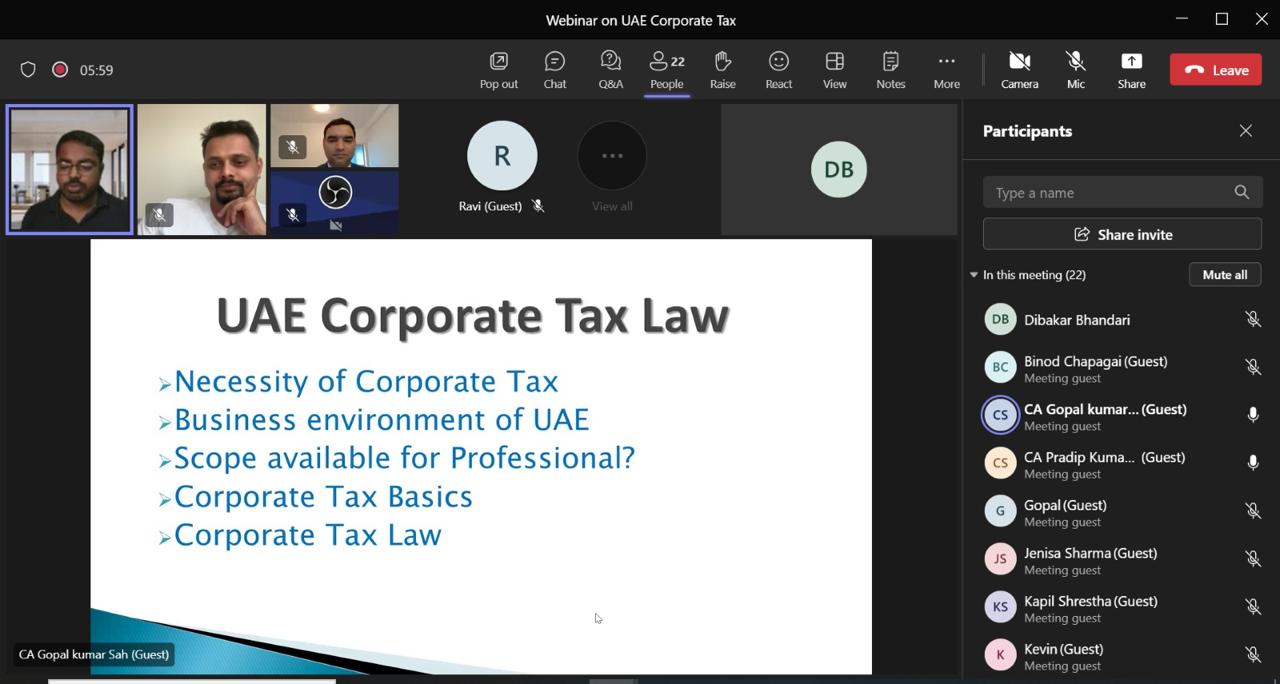The image size is (1280, 684).
Task: Click the Share screen icon
Action: (x=1131, y=69)
